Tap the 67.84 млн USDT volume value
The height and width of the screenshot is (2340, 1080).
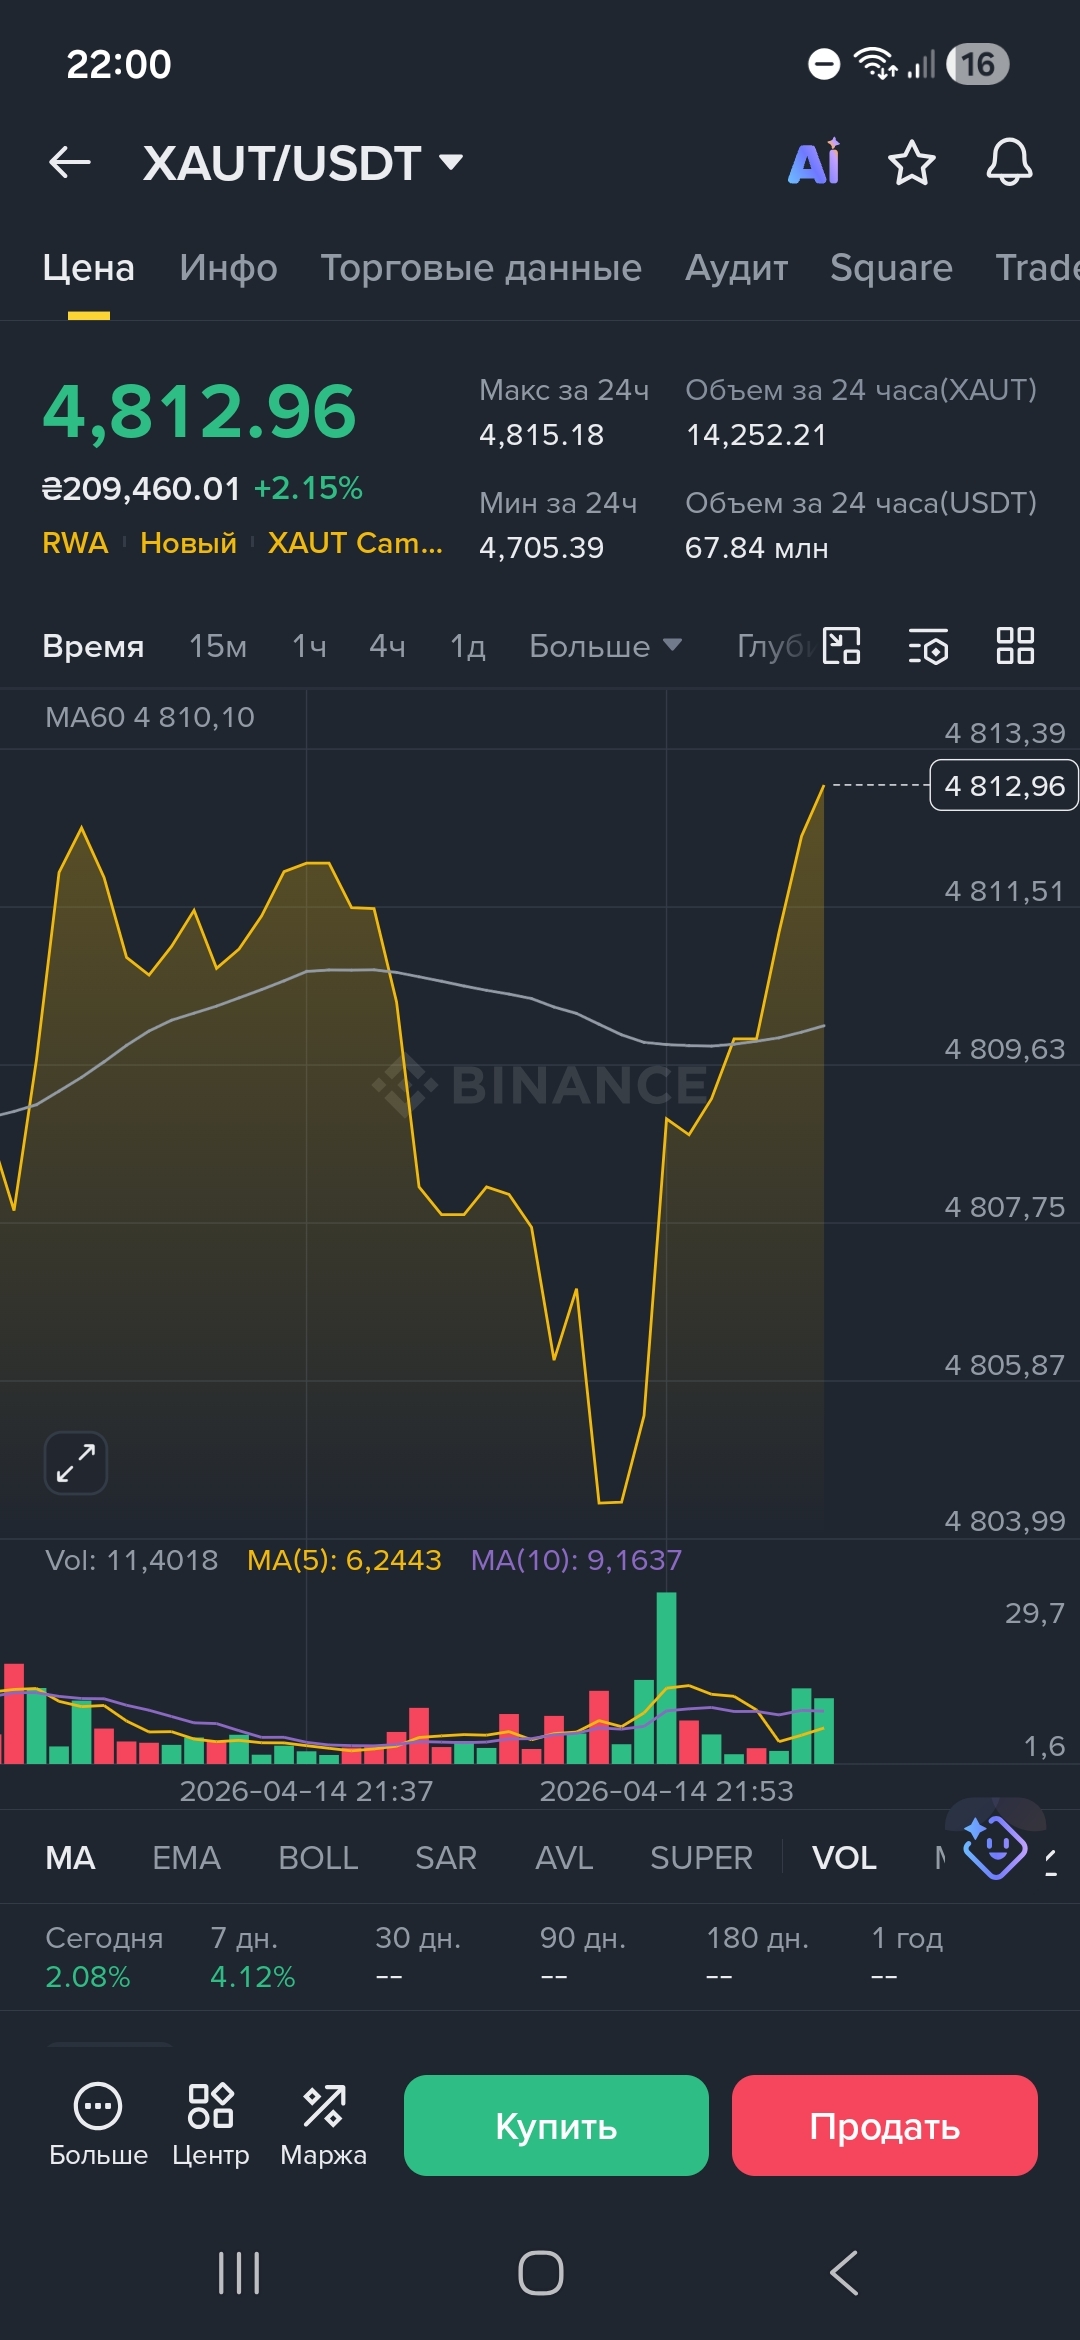coord(756,548)
